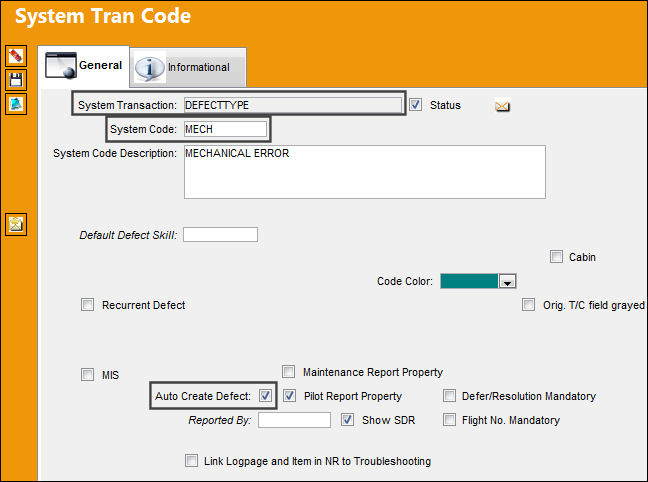Click the mail envelope icon beside Status

tap(502, 106)
